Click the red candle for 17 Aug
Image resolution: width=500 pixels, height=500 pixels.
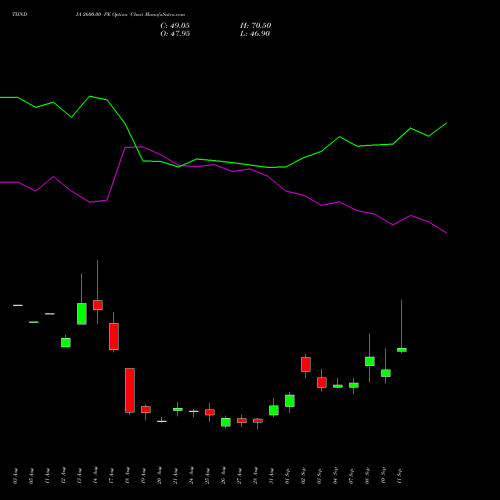[114, 336]
